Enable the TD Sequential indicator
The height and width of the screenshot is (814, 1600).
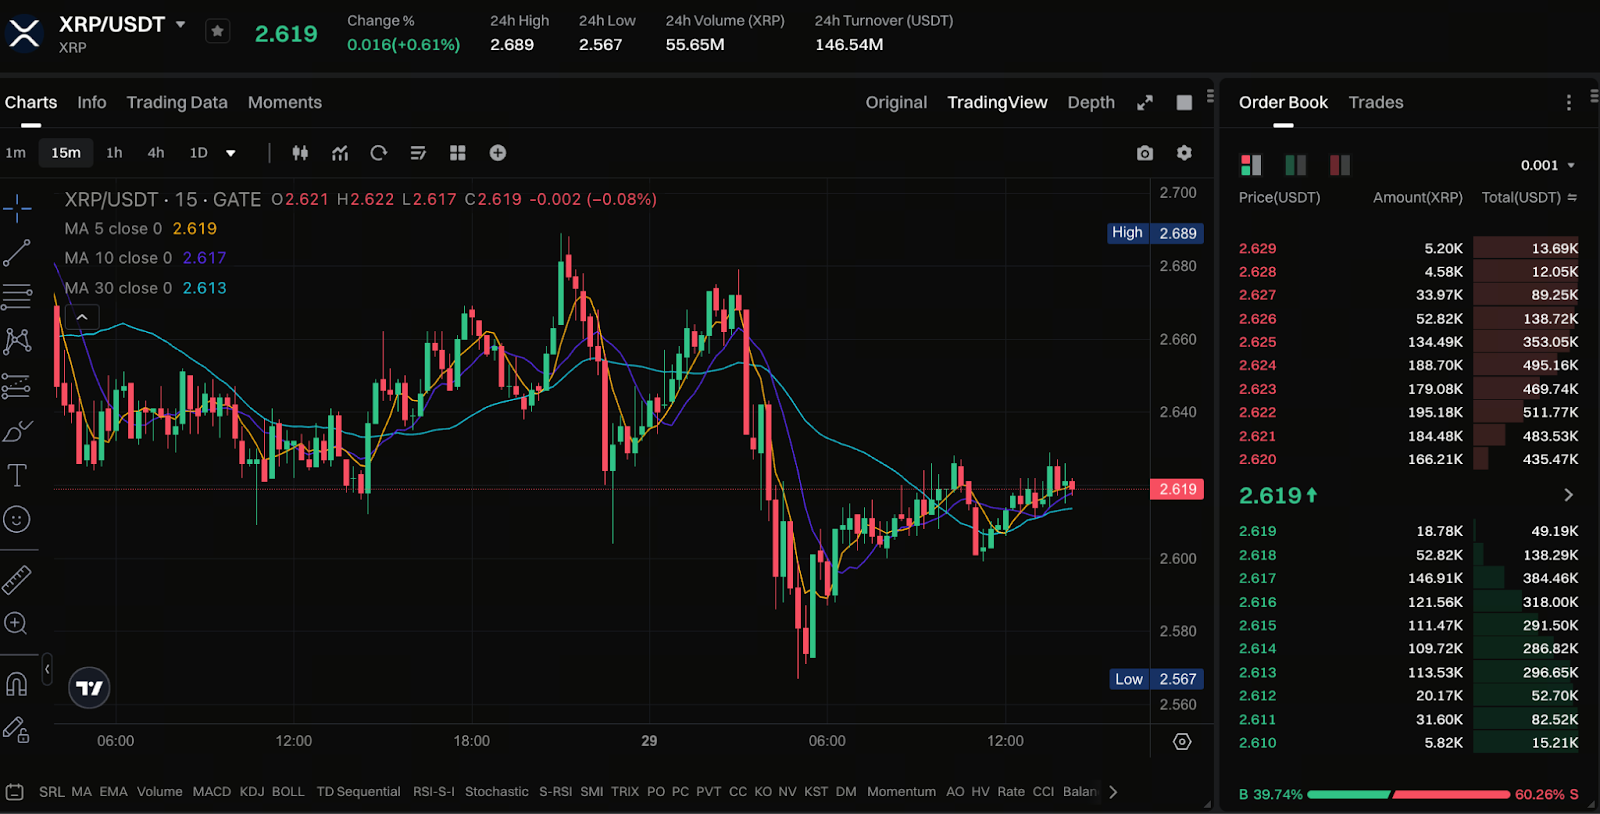[x=358, y=792]
